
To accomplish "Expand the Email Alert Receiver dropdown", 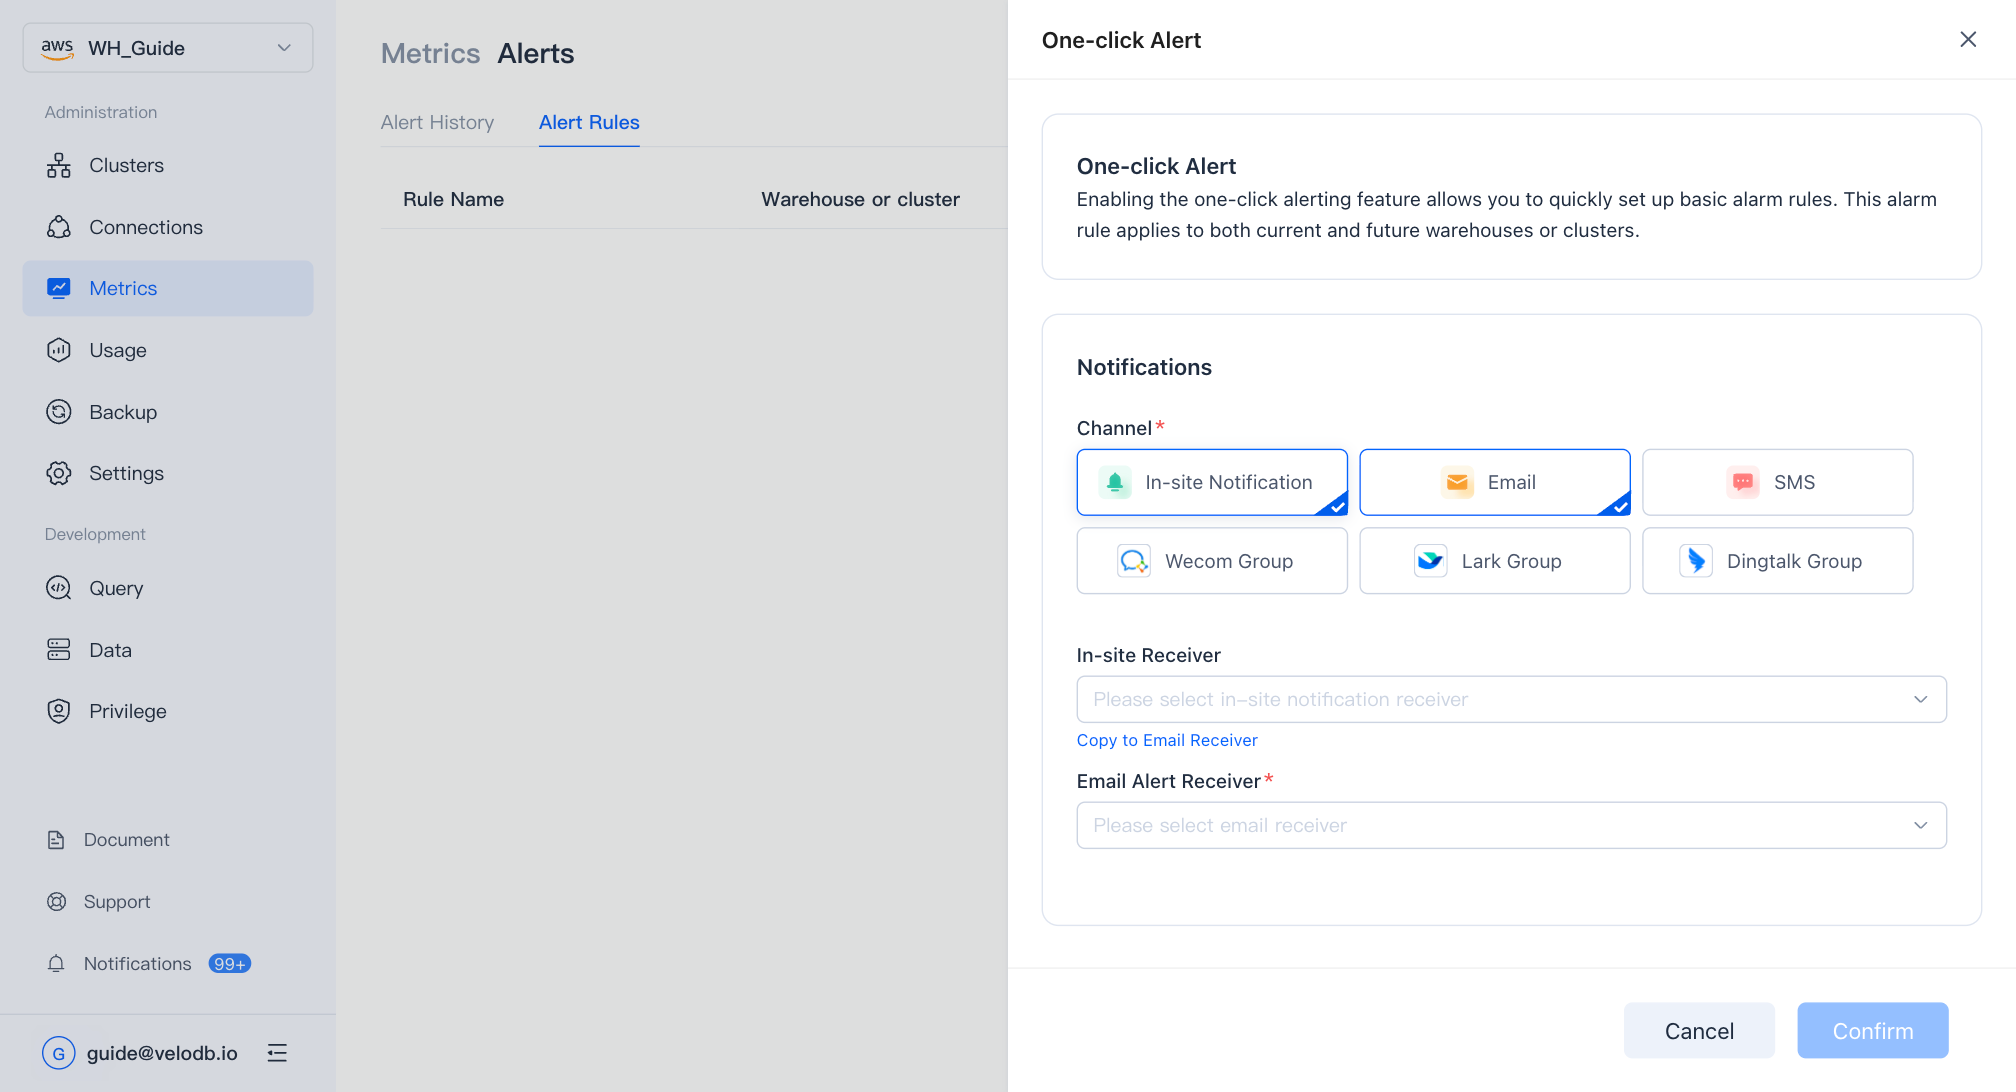I will click(1510, 825).
